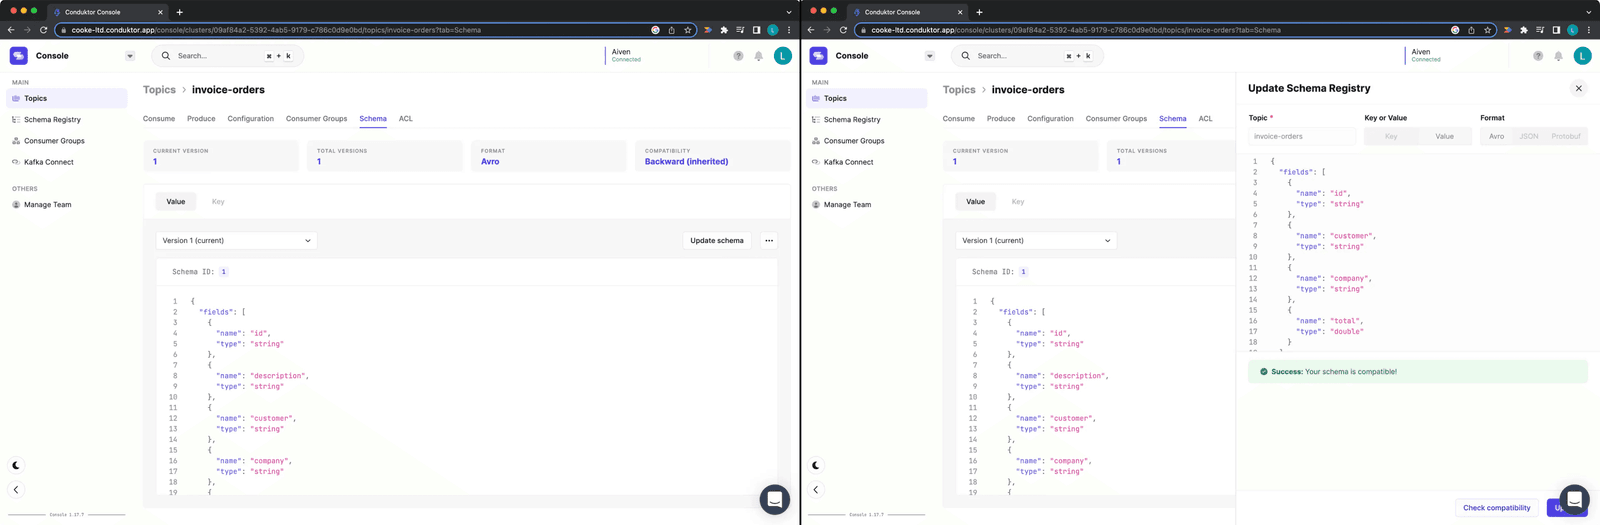1600x525 pixels.
Task: Open the Configuration tab in the right window
Action: 1050,119
